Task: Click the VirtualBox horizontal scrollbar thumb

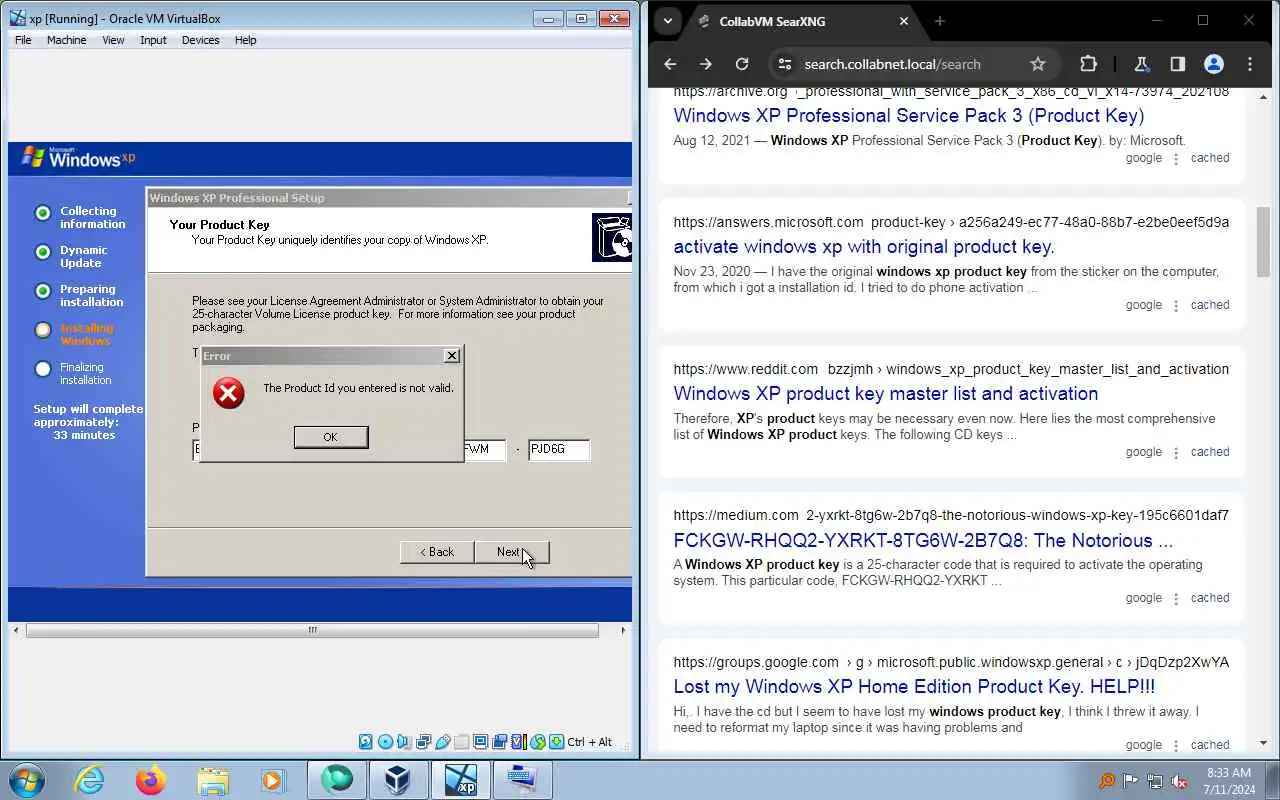Action: pyautogui.click(x=312, y=630)
